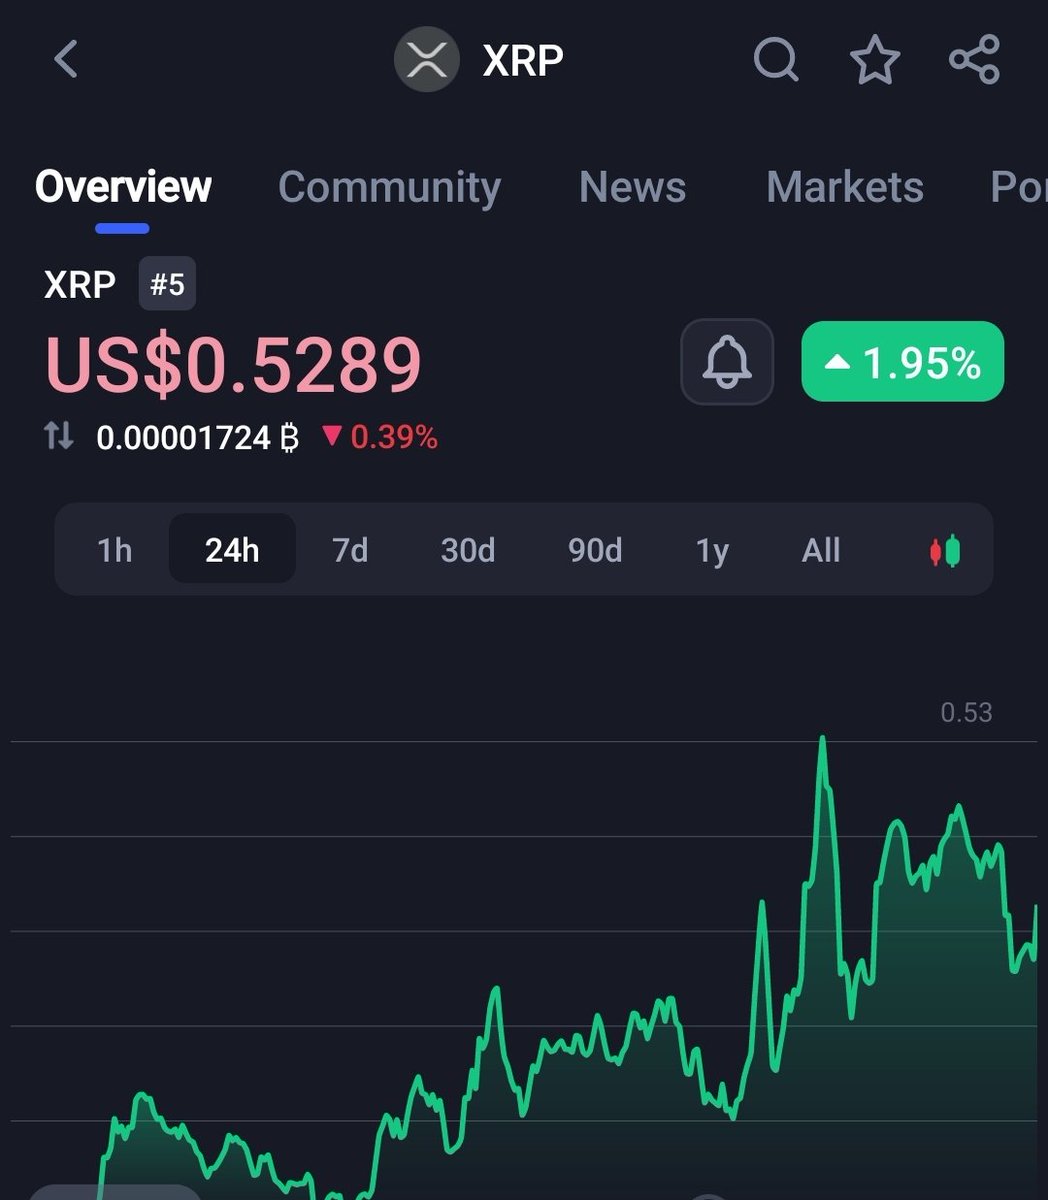Image resolution: width=1048 pixels, height=1200 pixels.
Task: Tap the back arrow to return
Action: [65, 59]
